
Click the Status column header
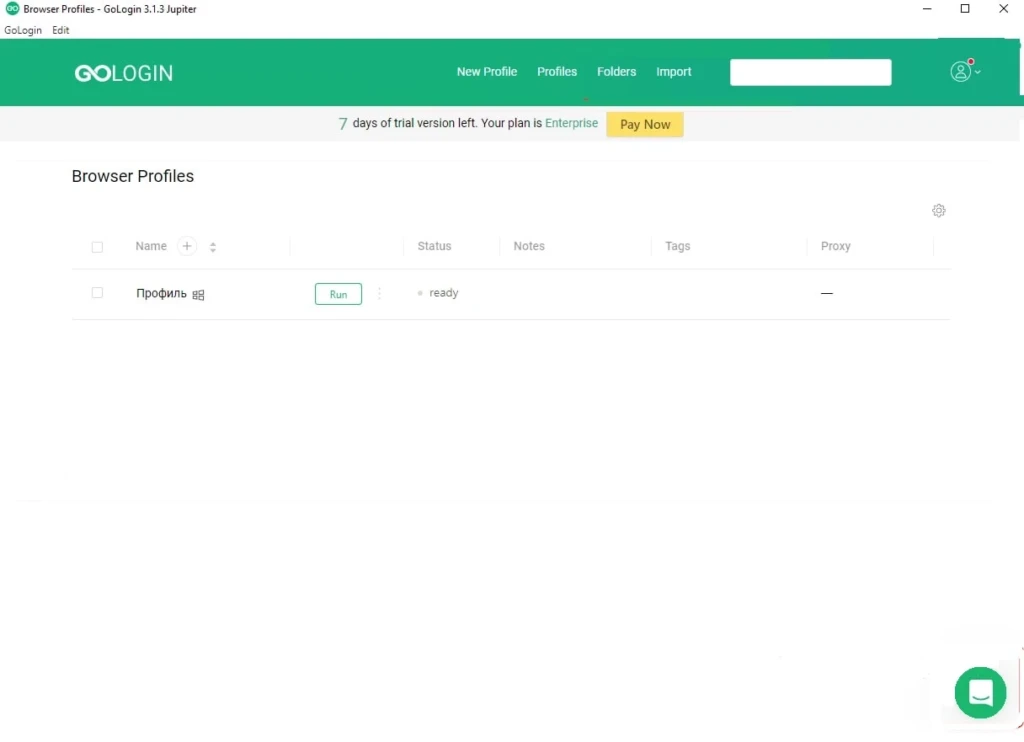pyautogui.click(x=434, y=246)
